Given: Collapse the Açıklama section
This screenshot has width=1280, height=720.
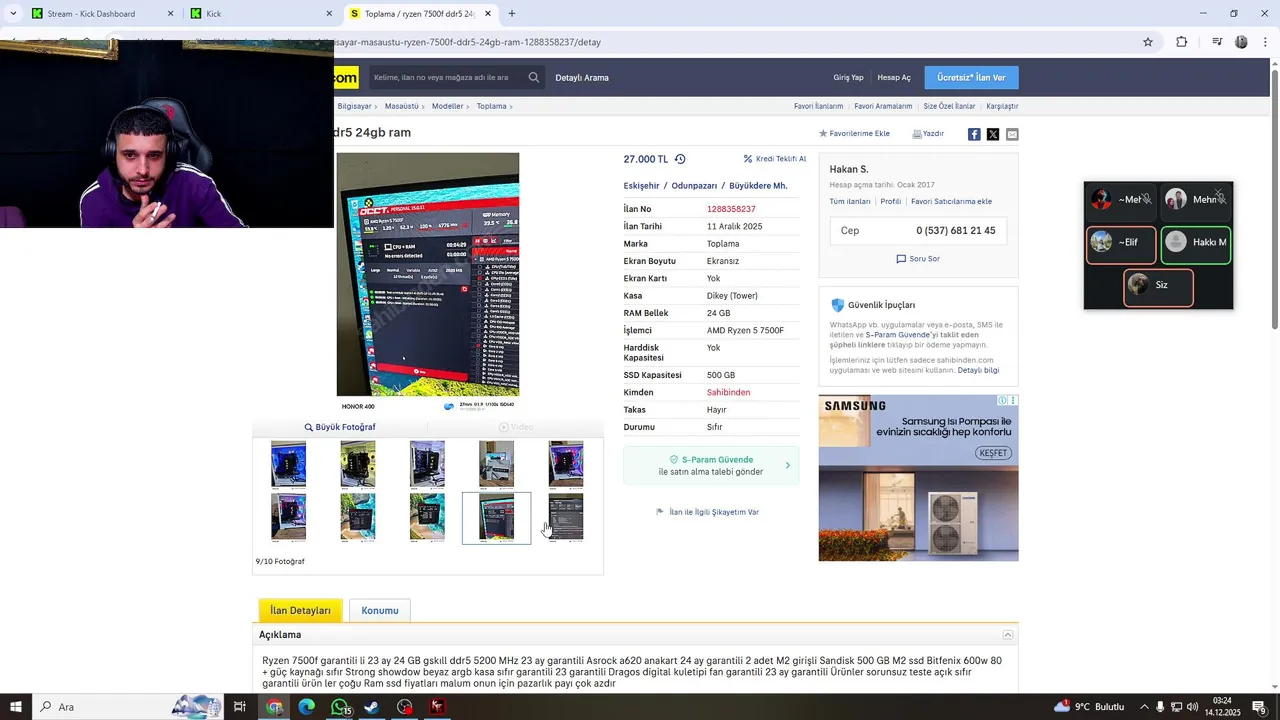Looking at the screenshot, I should pyautogui.click(x=1008, y=635).
